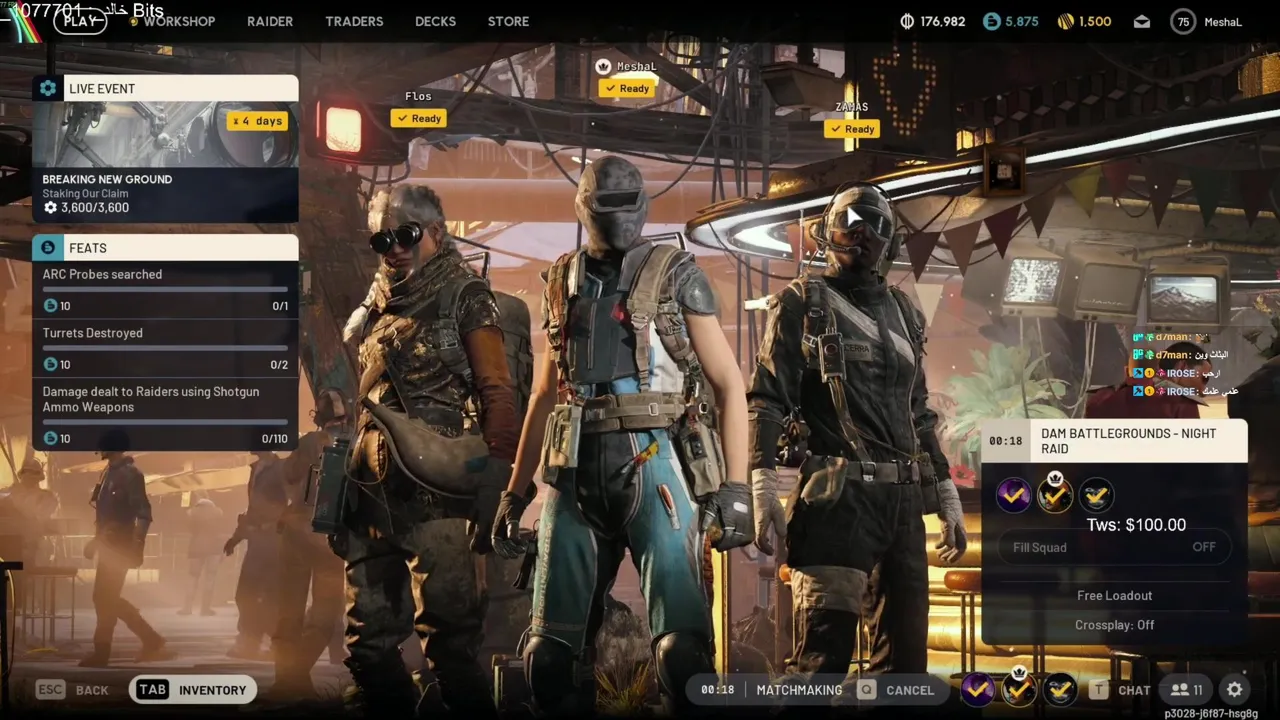1280x720 pixels.
Task: Click the Shotgun damage feat progress bar
Action: [x=165, y=422]
